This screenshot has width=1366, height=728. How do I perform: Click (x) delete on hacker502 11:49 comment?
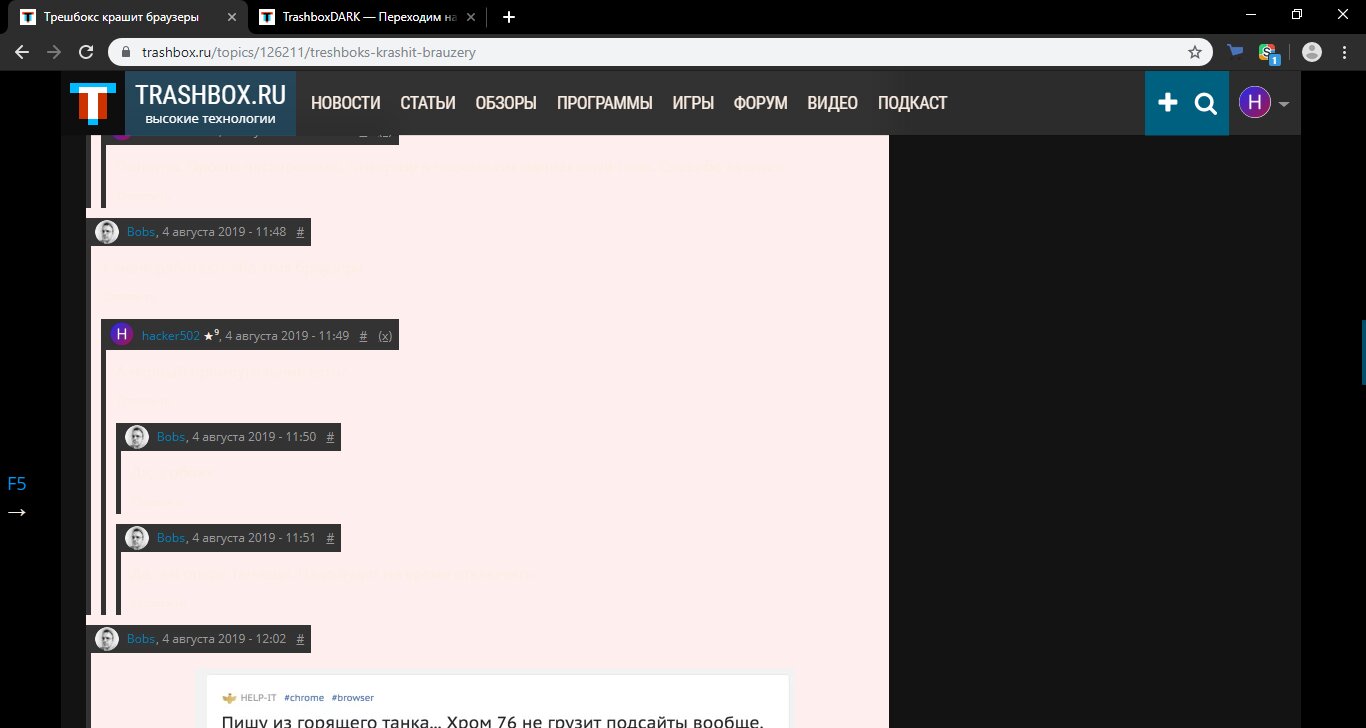385,336
